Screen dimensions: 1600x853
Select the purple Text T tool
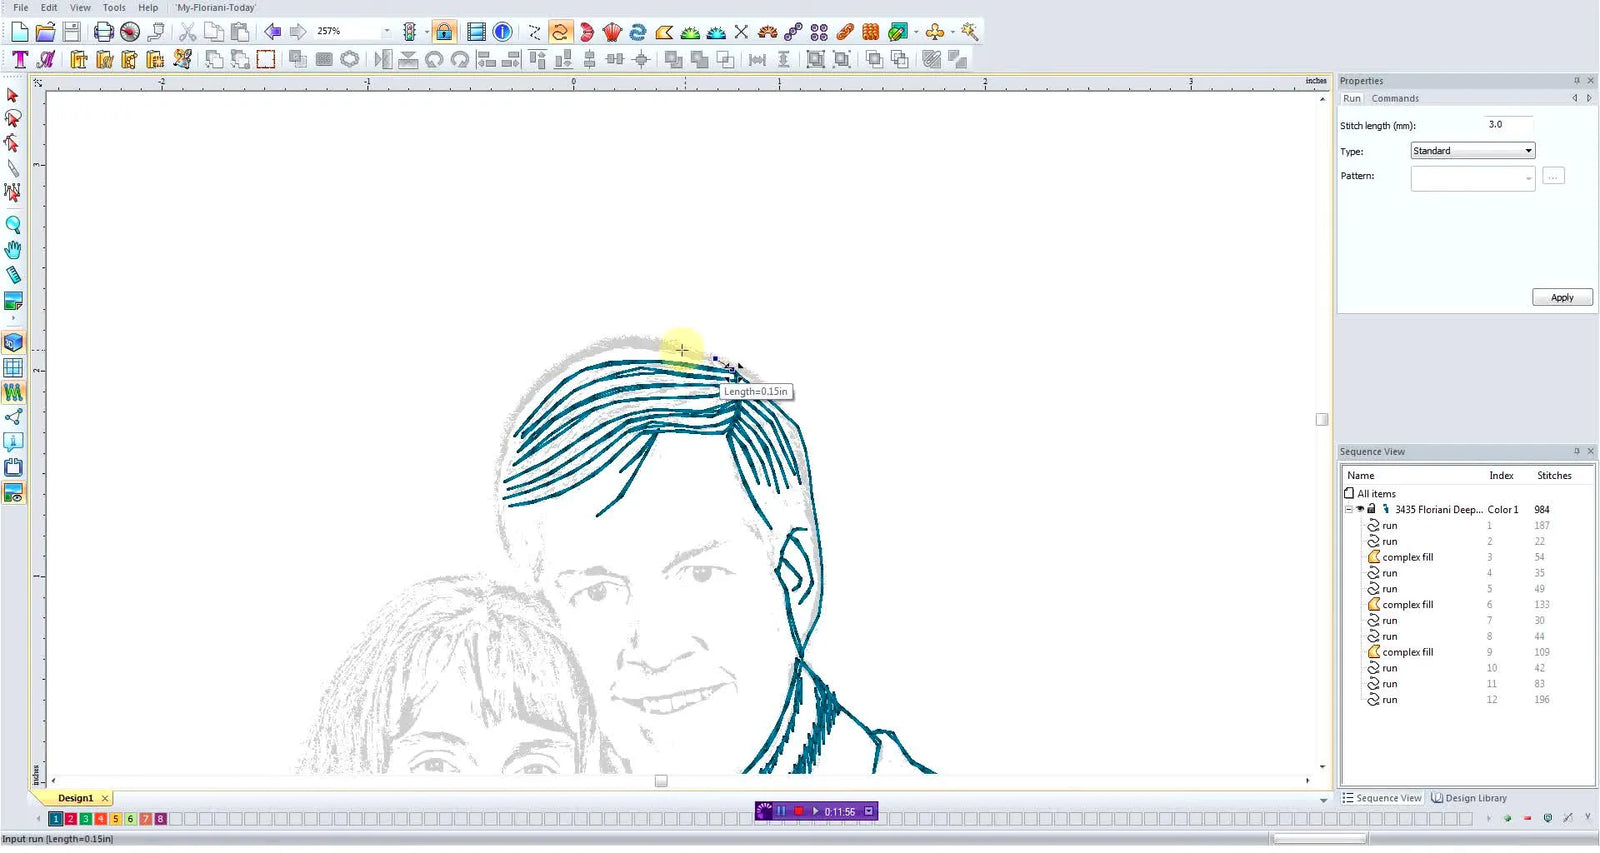click(x=20, y=60)
